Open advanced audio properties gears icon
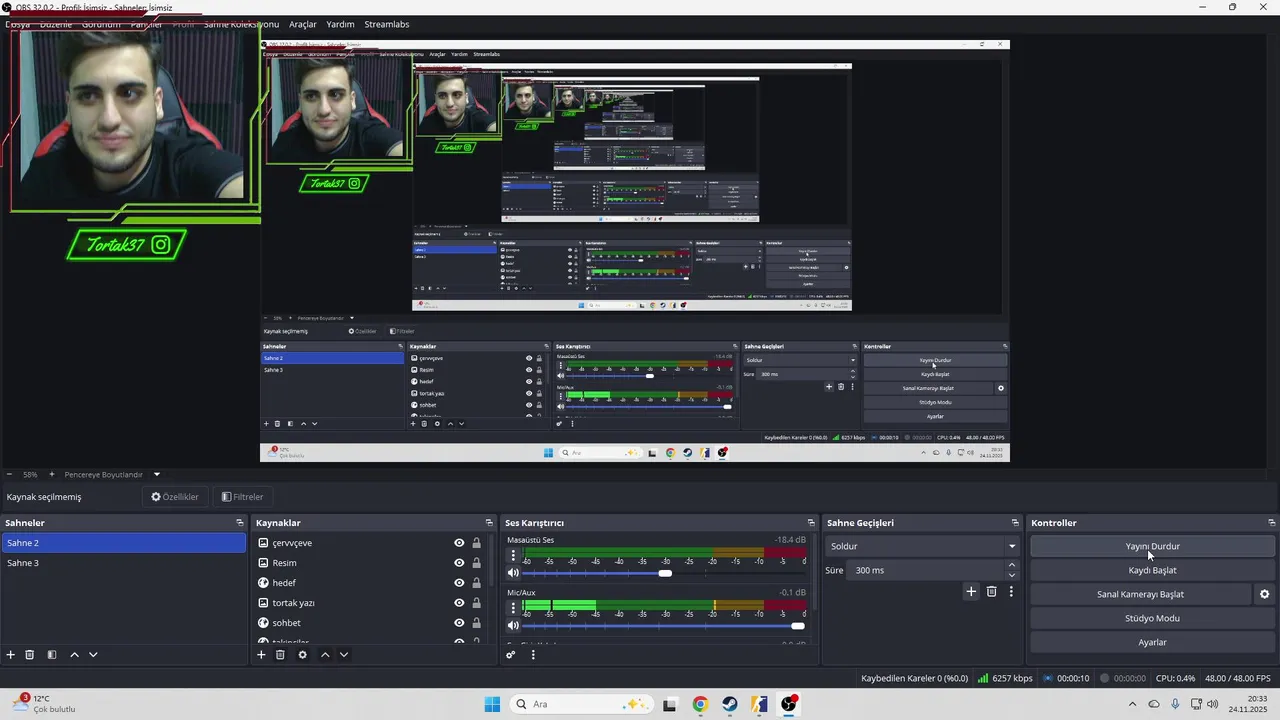1280x720 pixels. pyautogui.click(x=511, y=655)
